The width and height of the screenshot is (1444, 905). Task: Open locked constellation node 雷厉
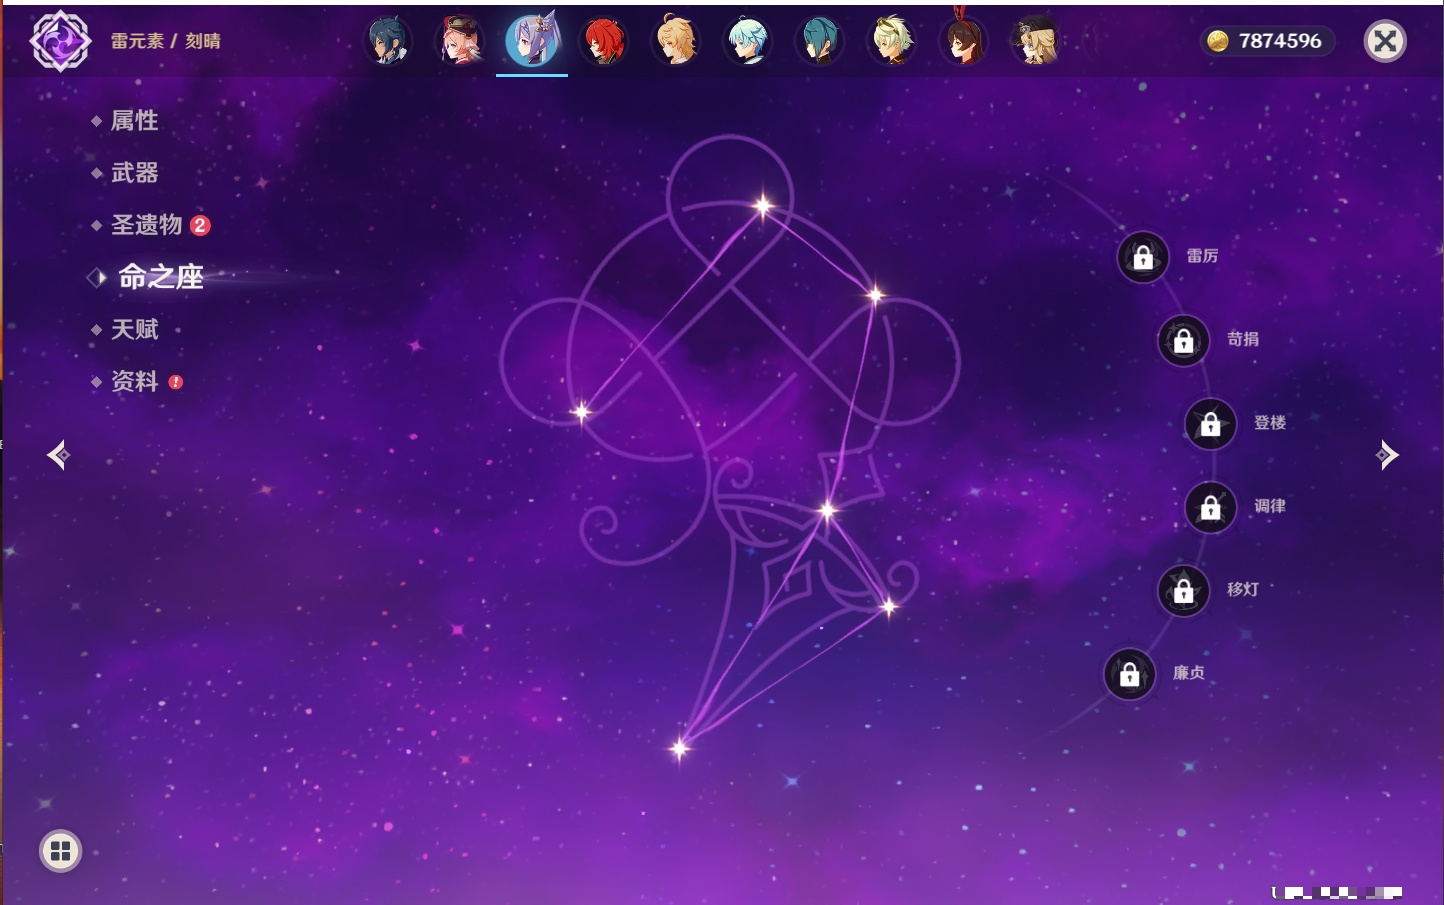[1143, 257]
